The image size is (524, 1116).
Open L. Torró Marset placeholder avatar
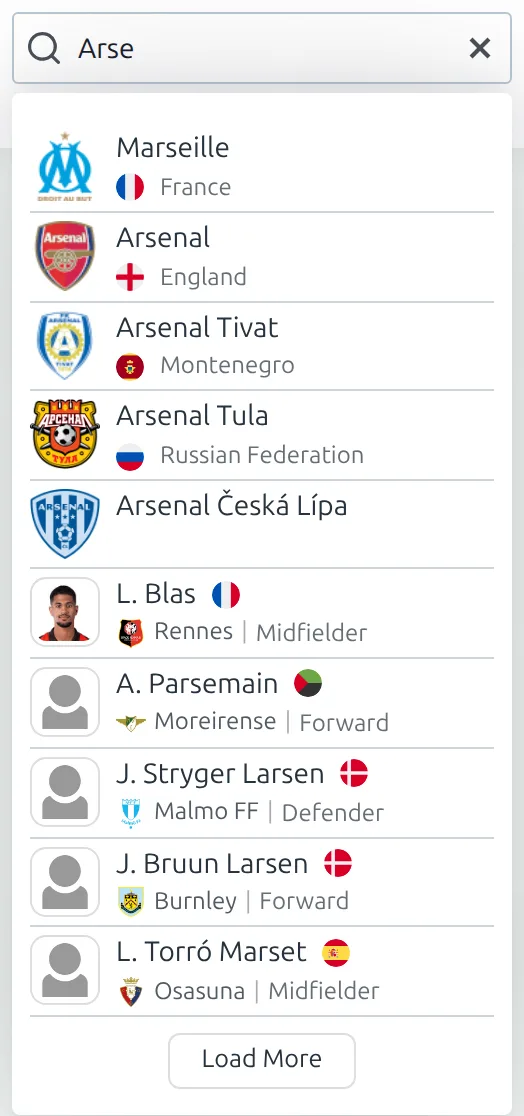[65, 969]
